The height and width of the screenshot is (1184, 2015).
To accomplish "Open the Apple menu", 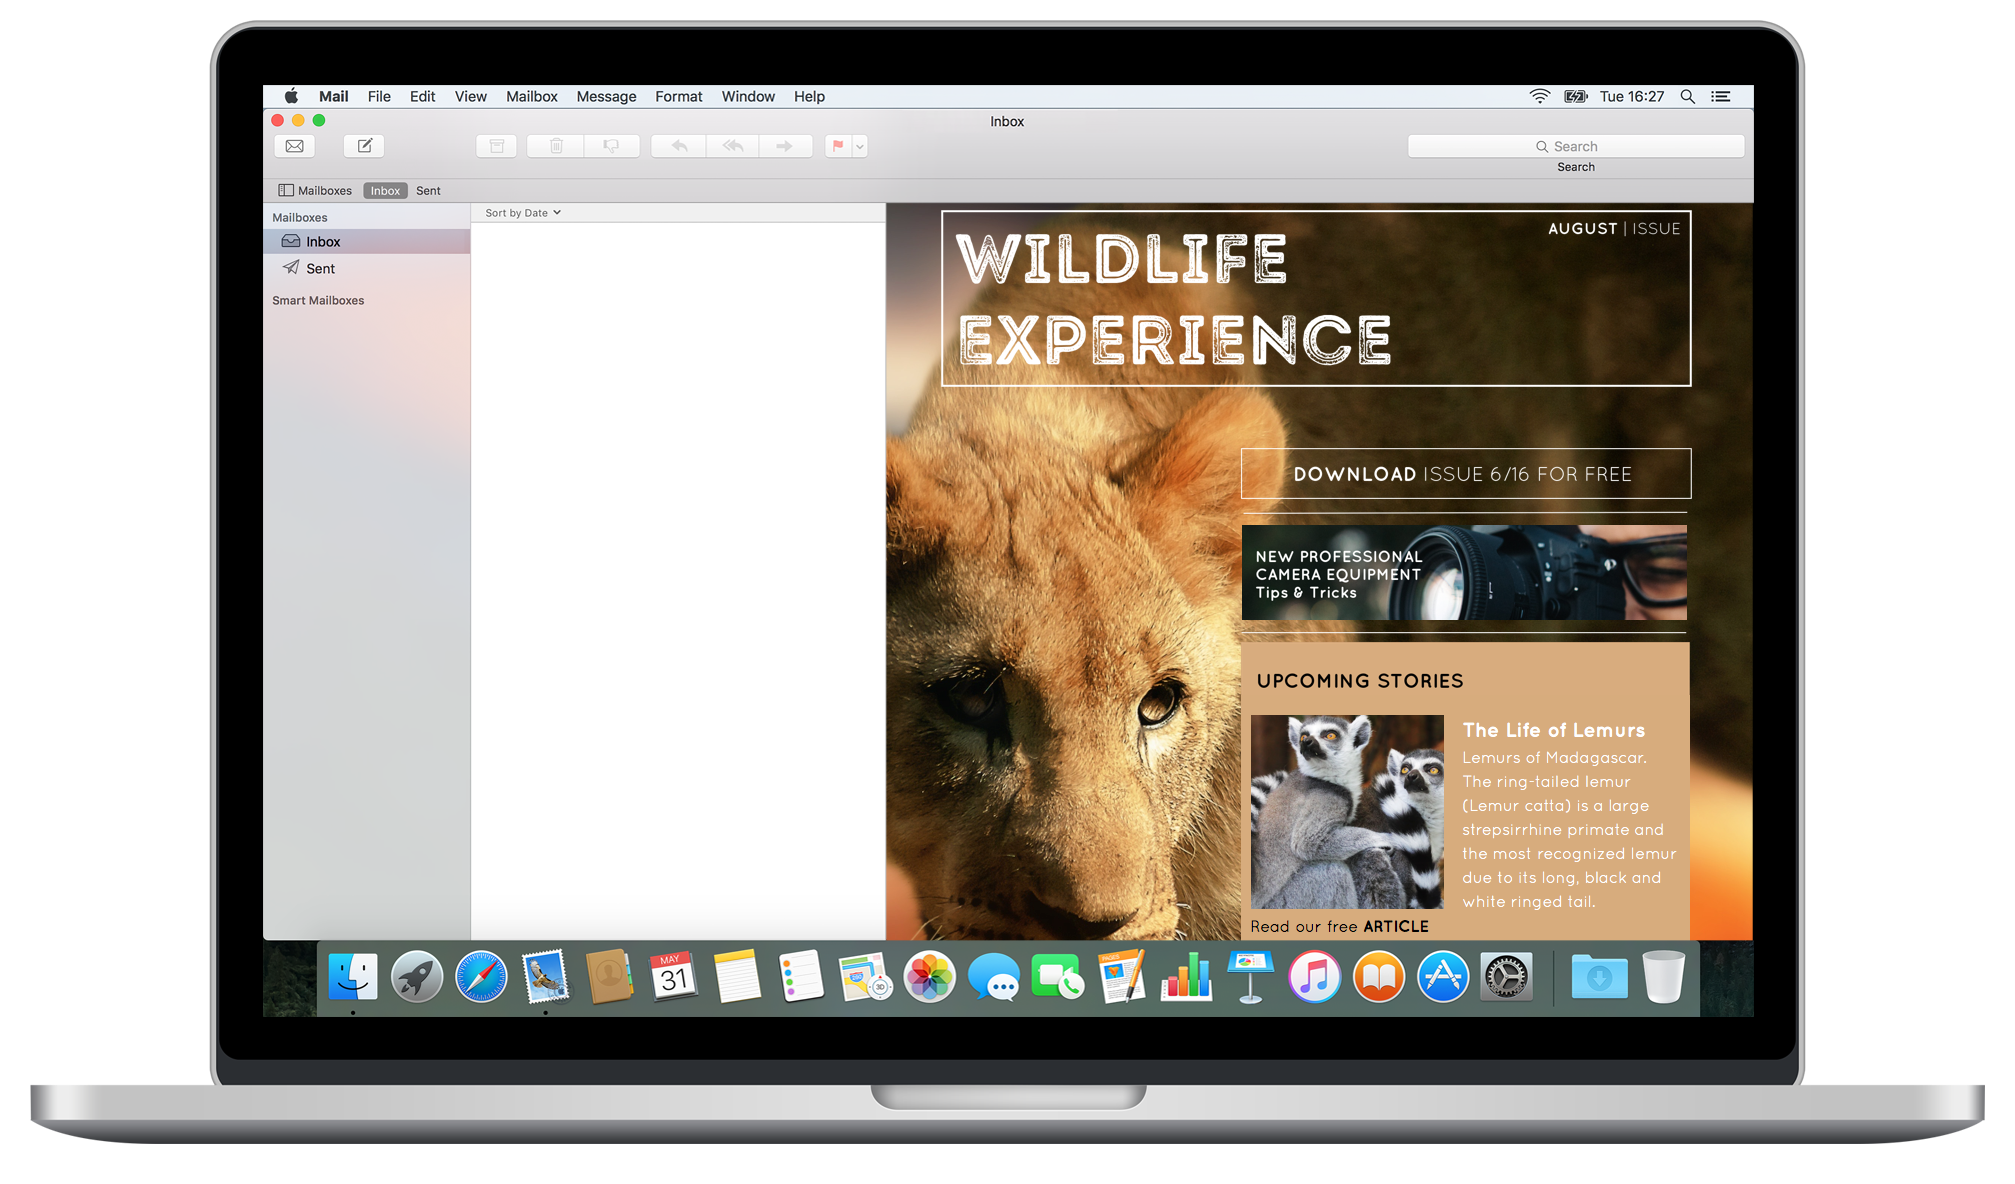I will point(291,96).
